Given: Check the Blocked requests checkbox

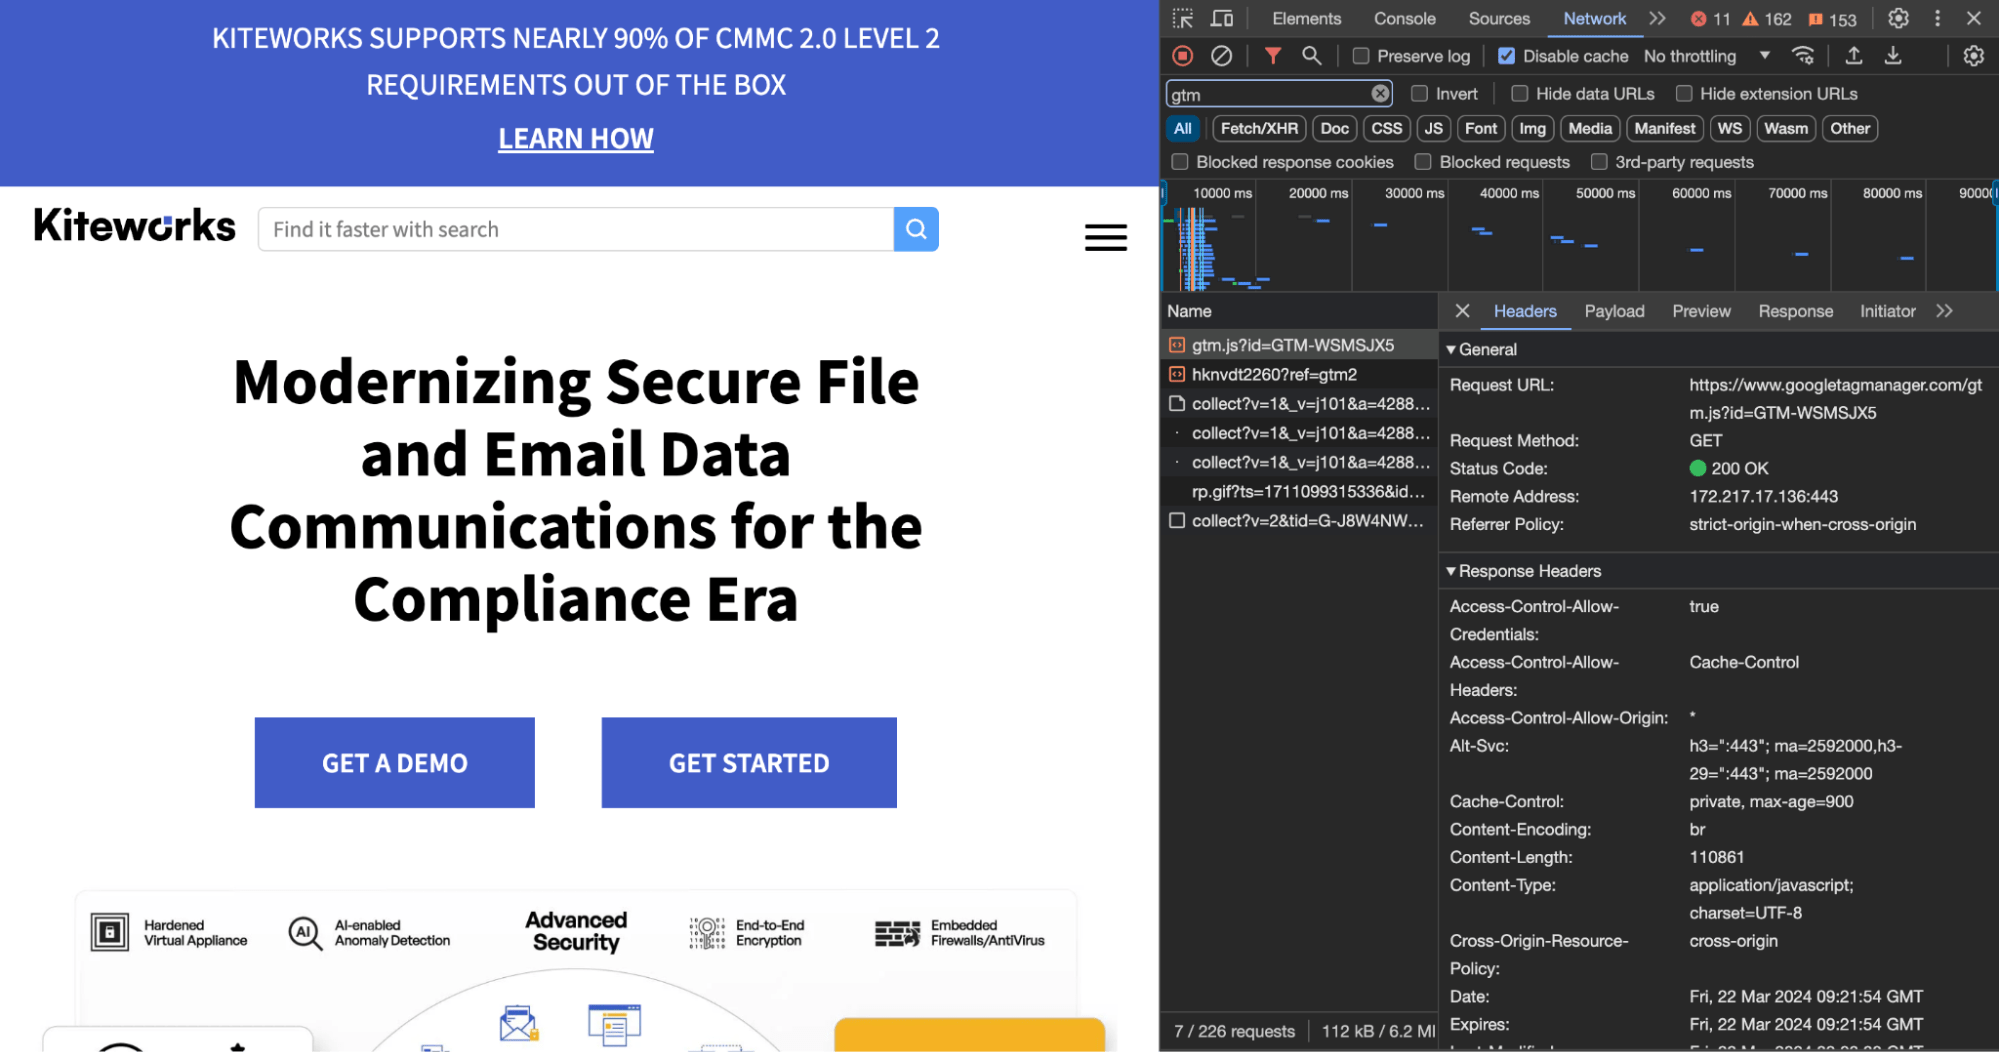Looking at the screenshot, I should tap(1423, 162).
